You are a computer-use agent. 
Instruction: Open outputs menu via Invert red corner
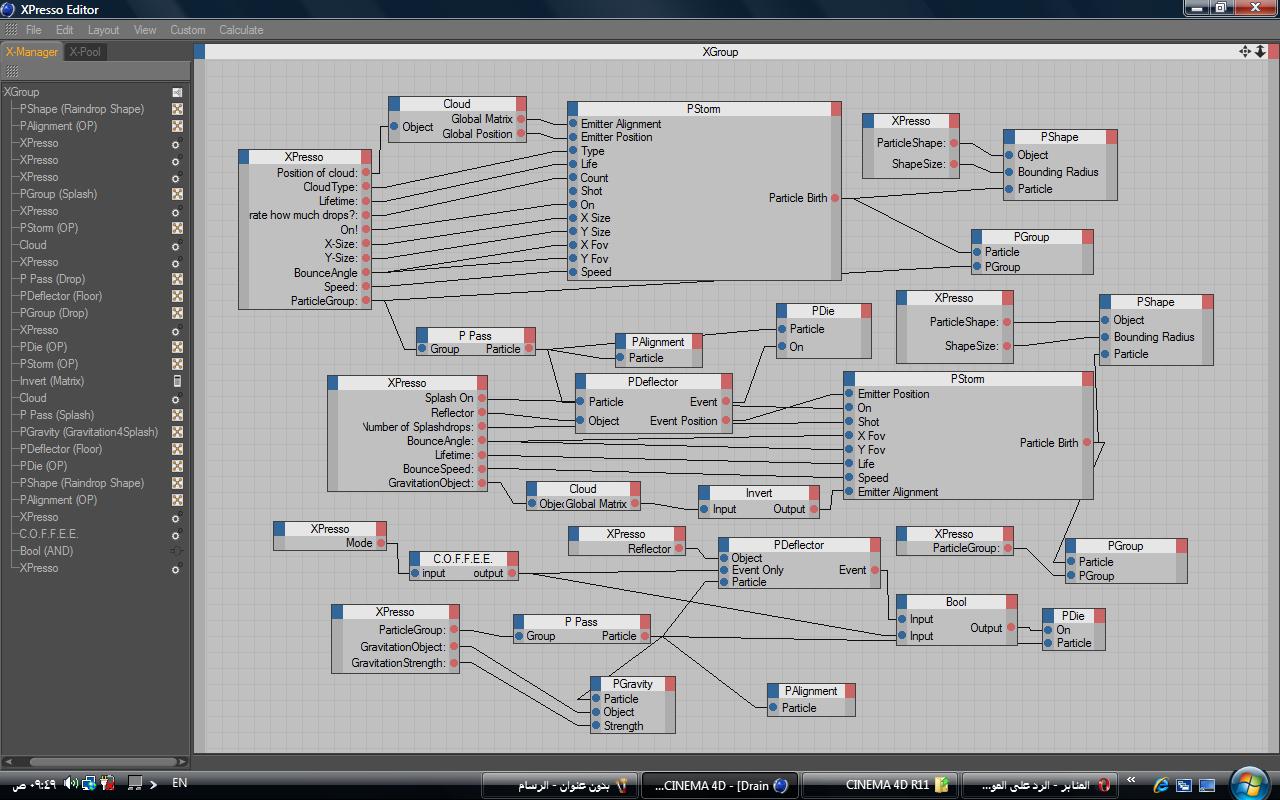pyautogui.click(x=814, y=493)
